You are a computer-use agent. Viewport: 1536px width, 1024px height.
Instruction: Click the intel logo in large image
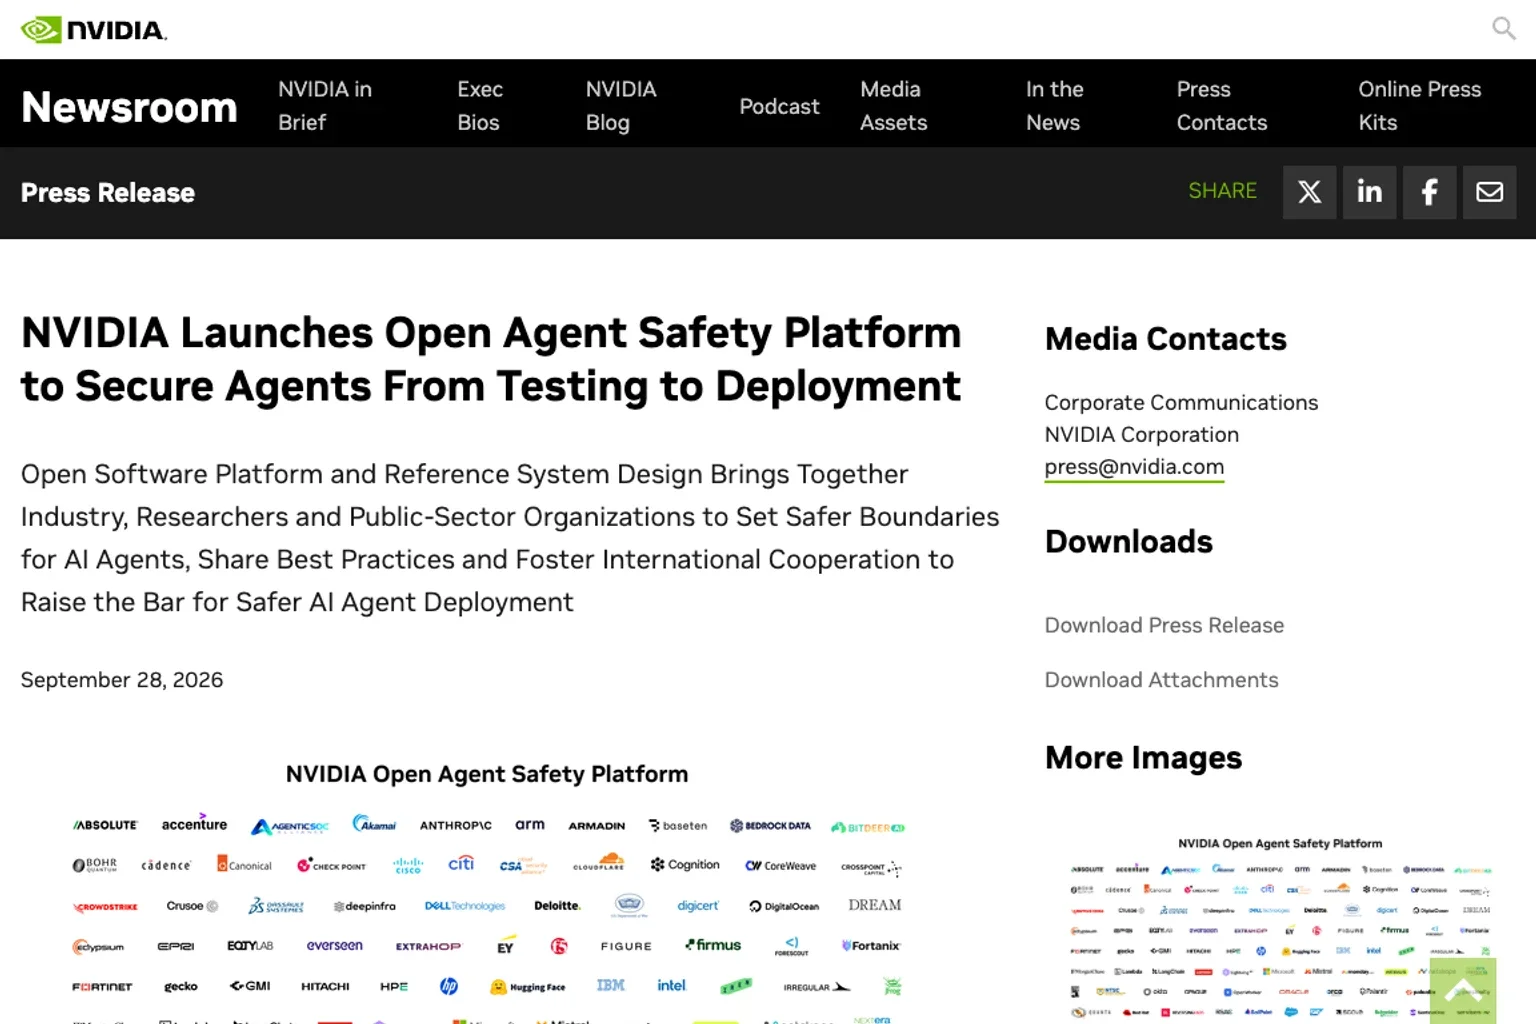click(x=672, y=985)
